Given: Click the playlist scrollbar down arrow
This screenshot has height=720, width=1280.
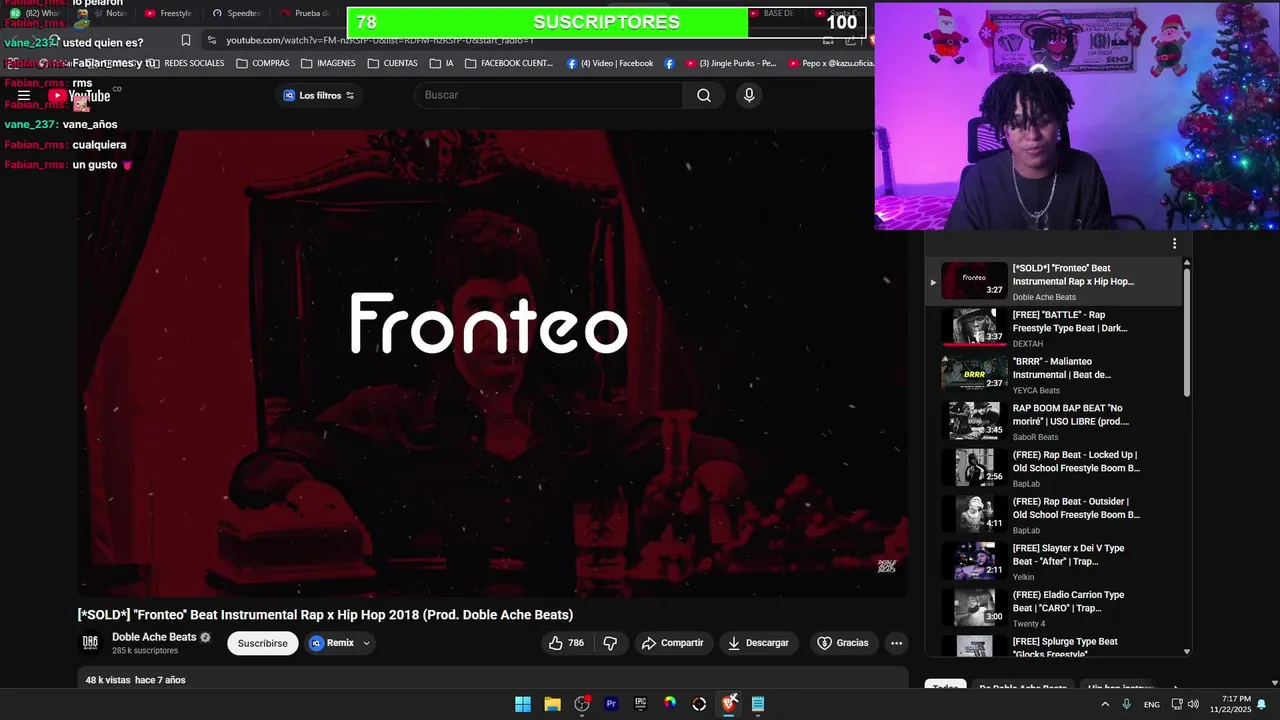Looking at the screenshot, I should tap(1187, 651).
